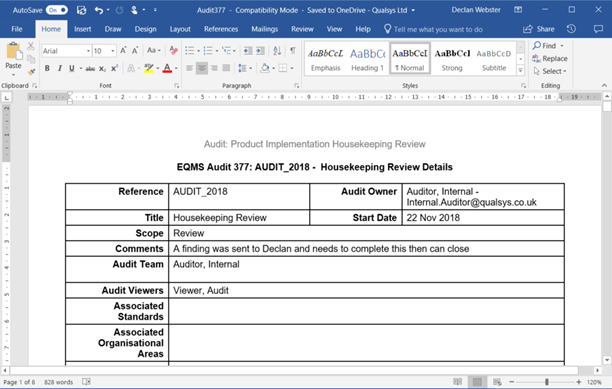This screenshot has width=612, height=389.
Task: Align text to the right
Action: (214, 68)
